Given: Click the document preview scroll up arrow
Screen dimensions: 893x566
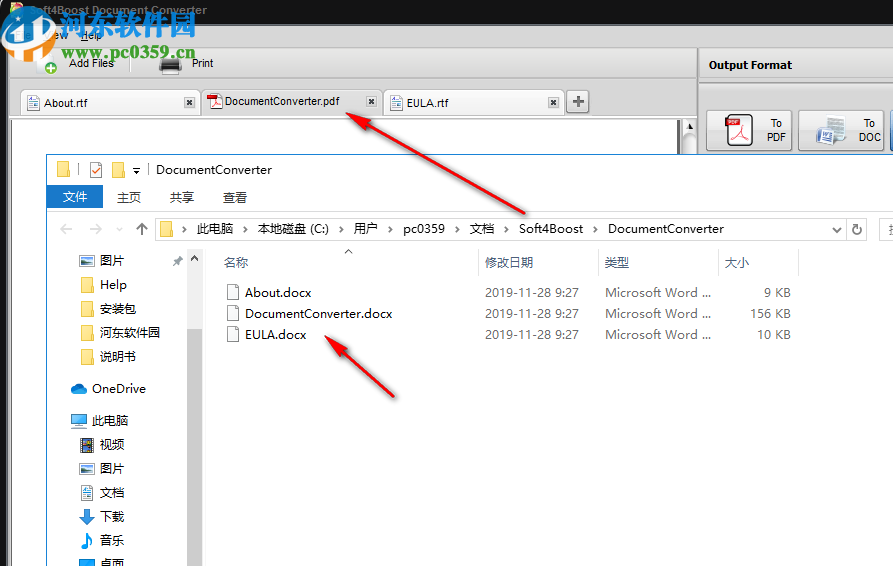Looking at the screenshot, I should click(x=689, y=126).
